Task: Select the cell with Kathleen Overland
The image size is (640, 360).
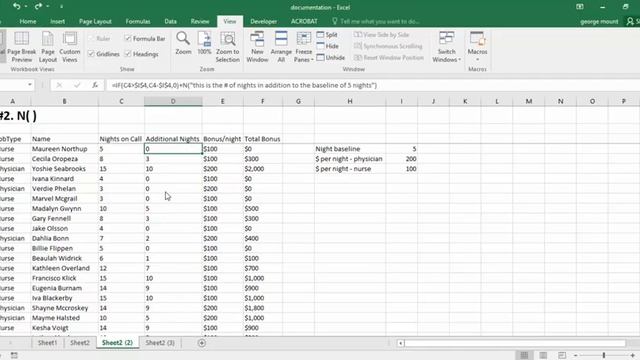Action: click(x=64, y=268)
